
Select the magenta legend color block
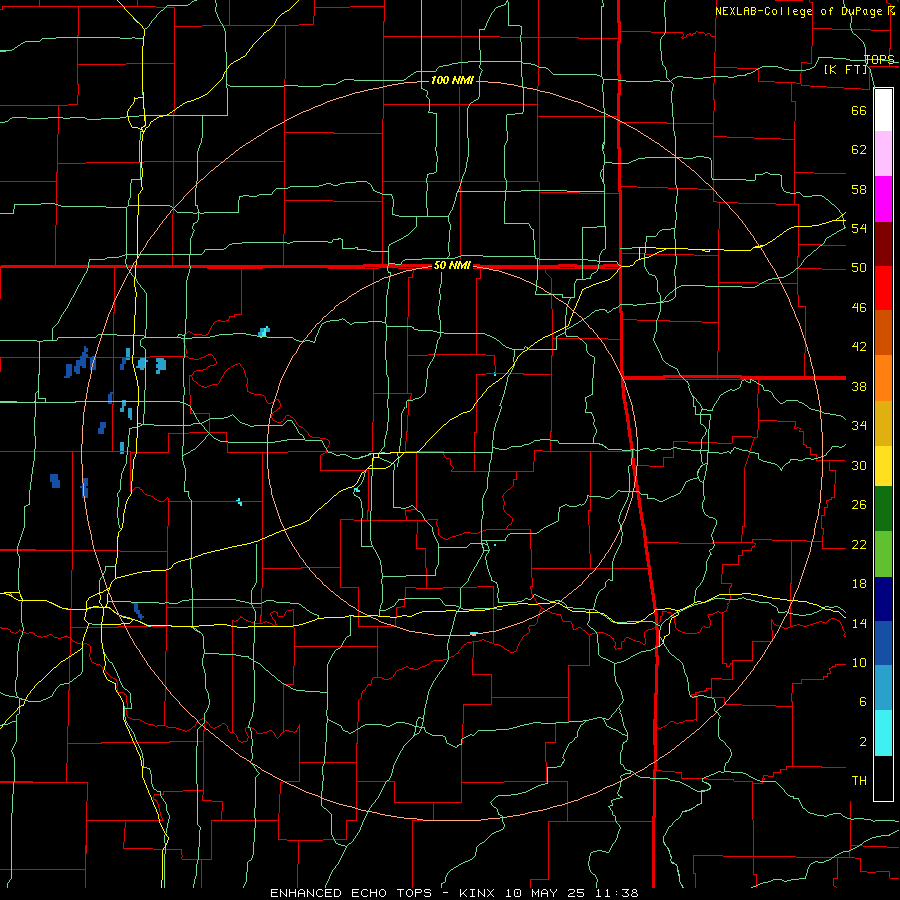(883, 199)
